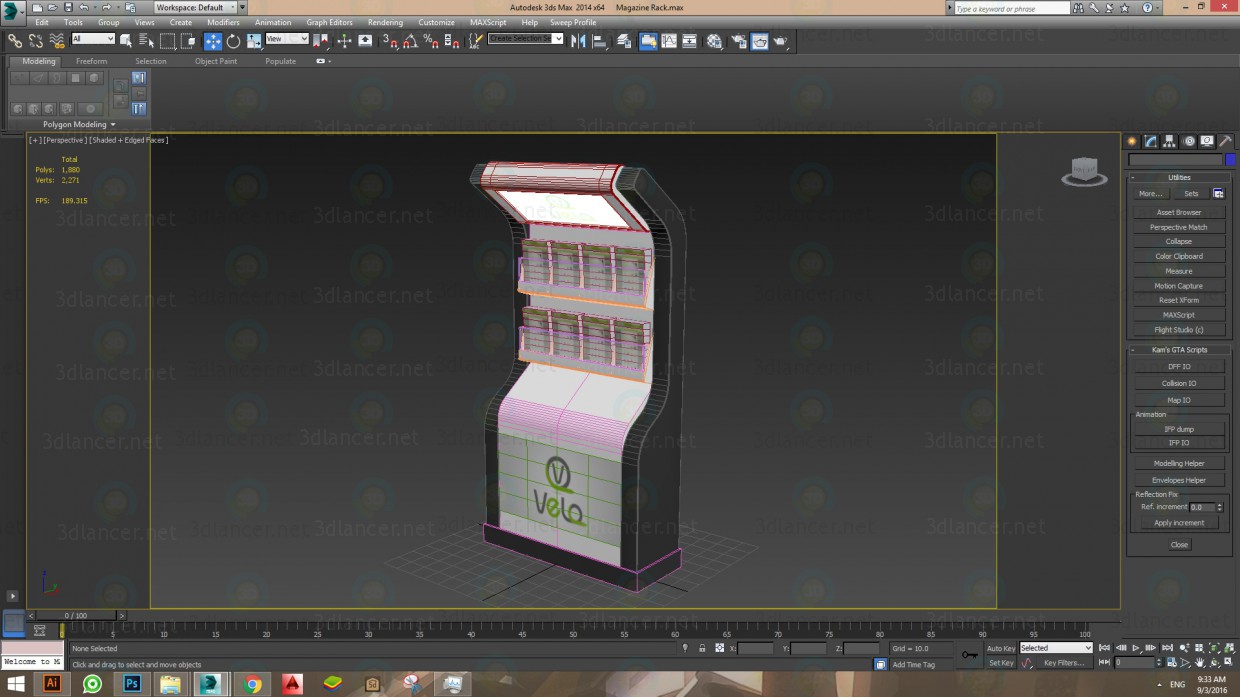Open the Selected key filter dropdown
The image size is (1240, 697).
coord(1056,648)
